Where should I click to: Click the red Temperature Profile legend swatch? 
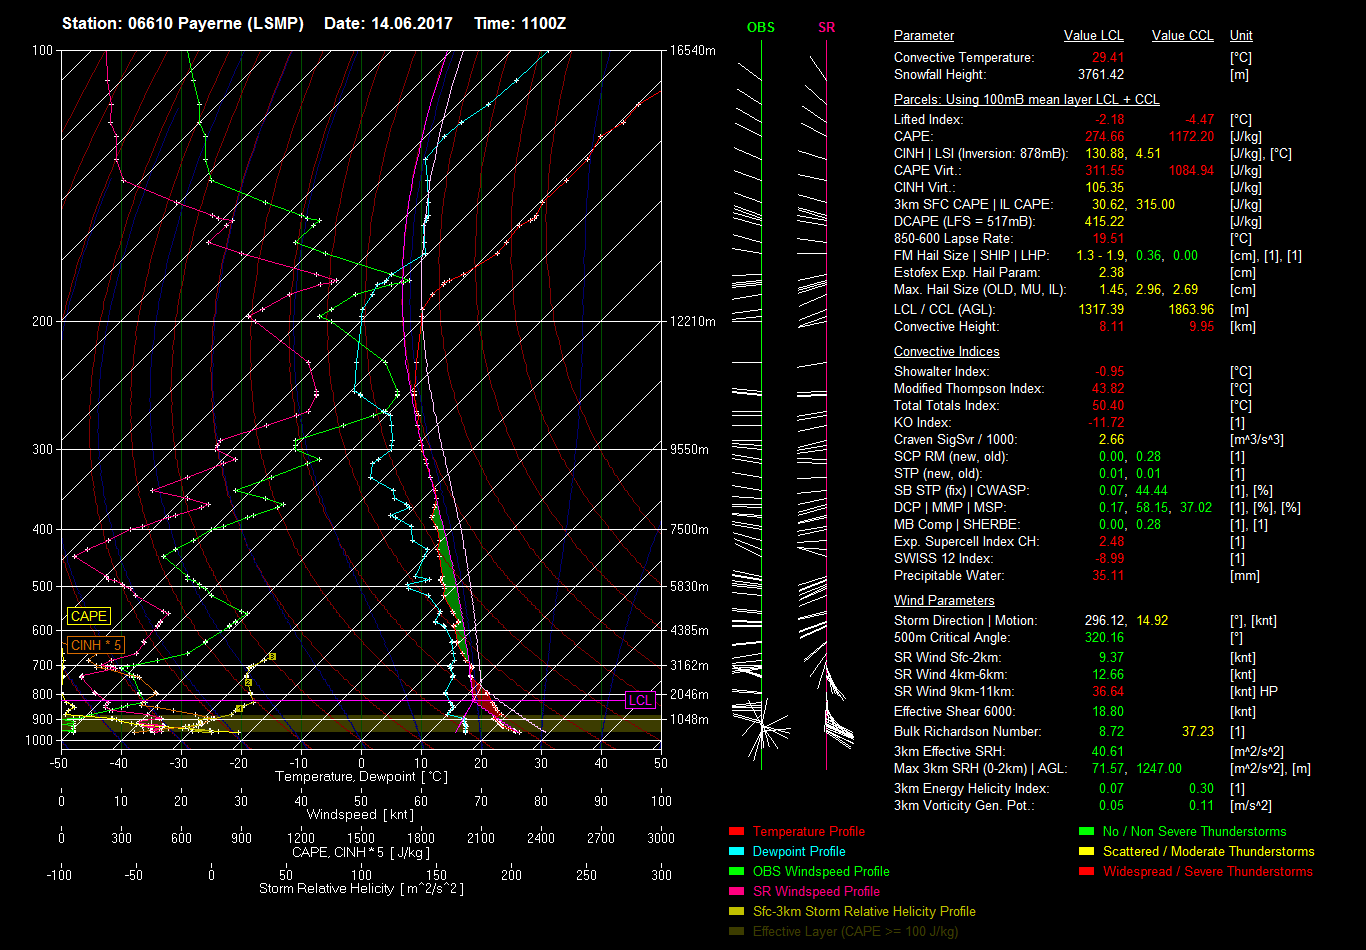736,831
